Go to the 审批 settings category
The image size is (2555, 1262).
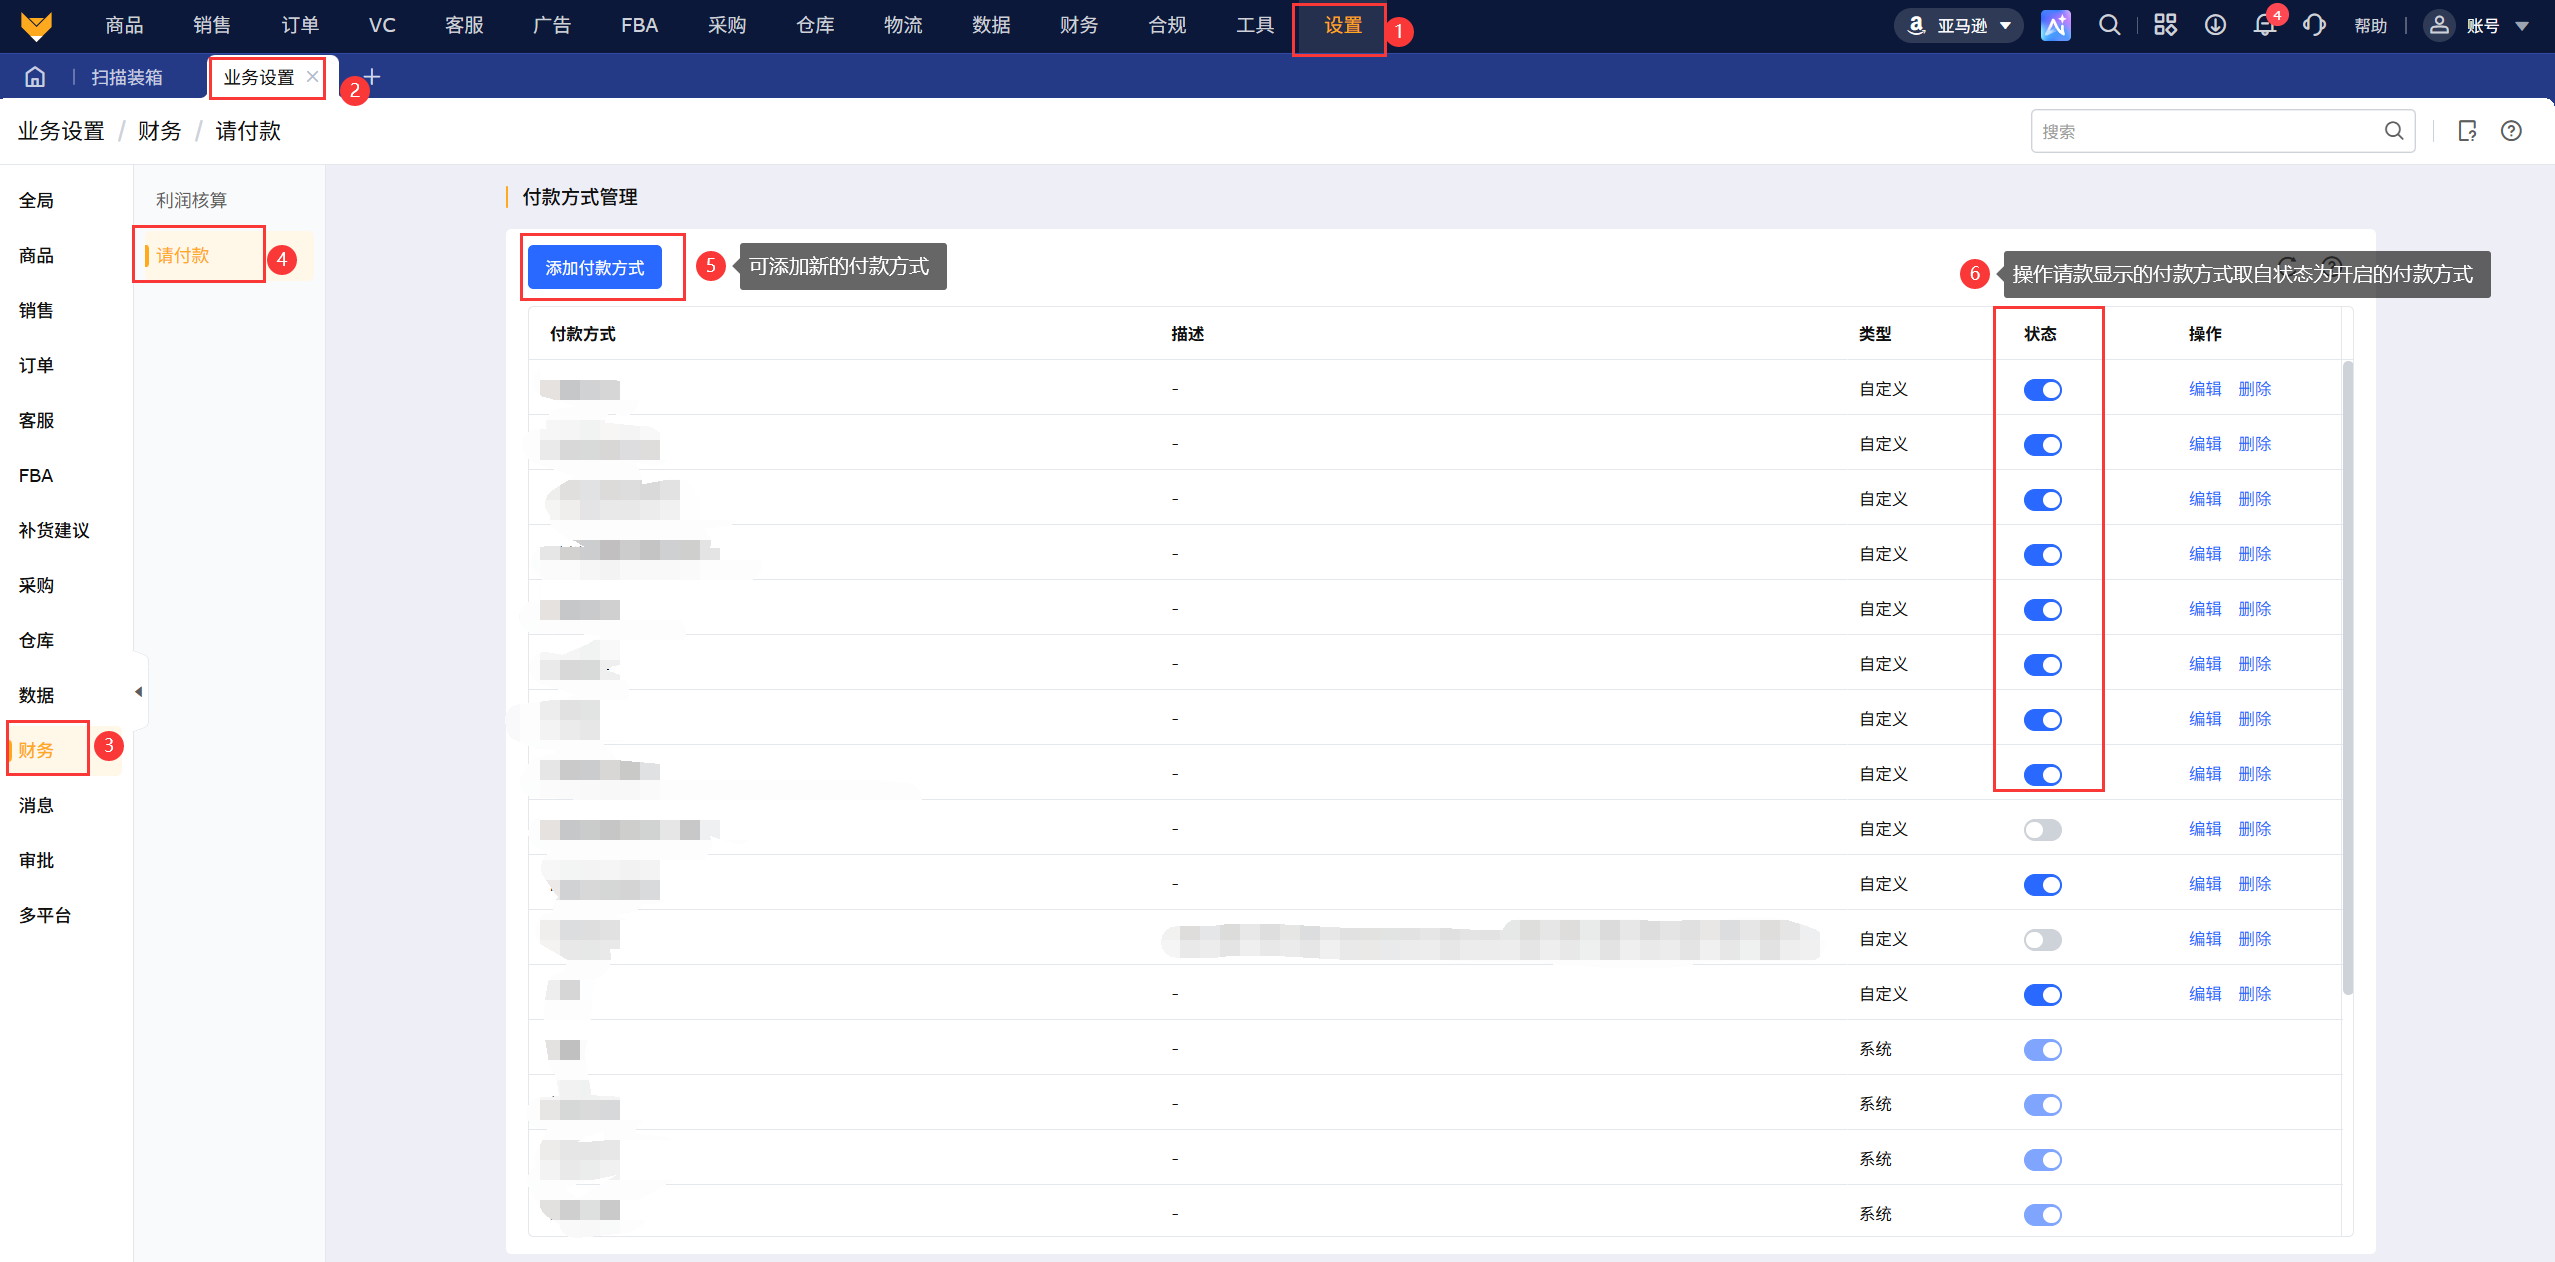point(36,860)
